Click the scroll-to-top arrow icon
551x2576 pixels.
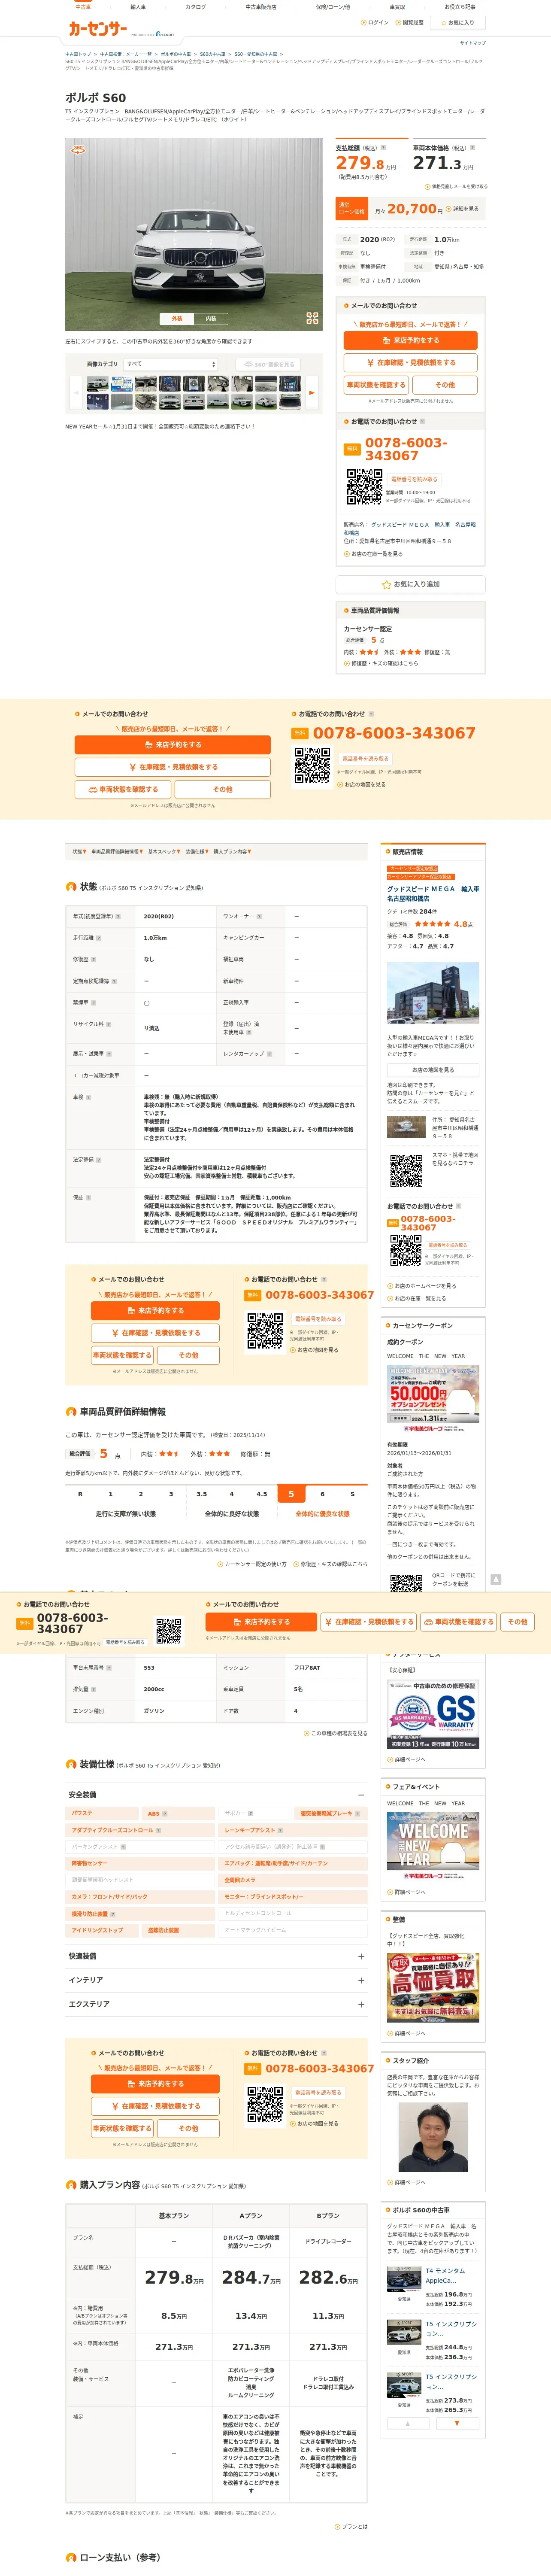click(x=495, y=1579)
